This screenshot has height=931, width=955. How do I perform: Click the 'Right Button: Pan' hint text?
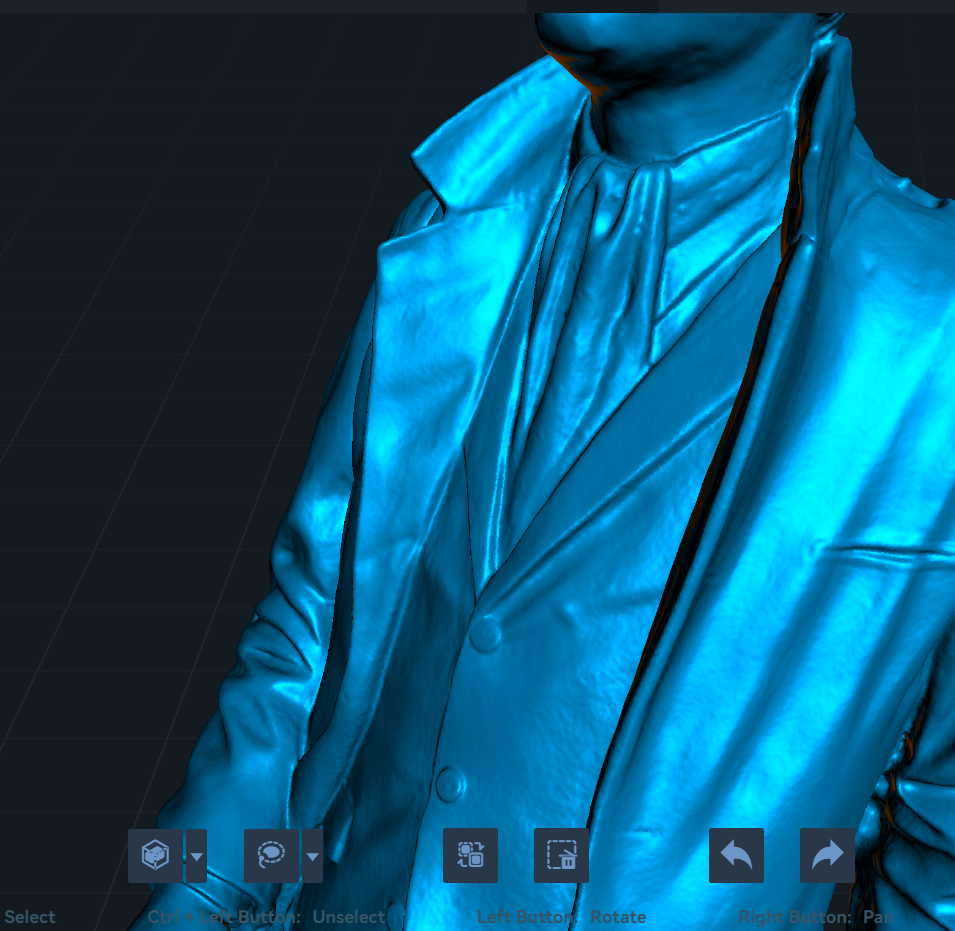tap(815, 917)
